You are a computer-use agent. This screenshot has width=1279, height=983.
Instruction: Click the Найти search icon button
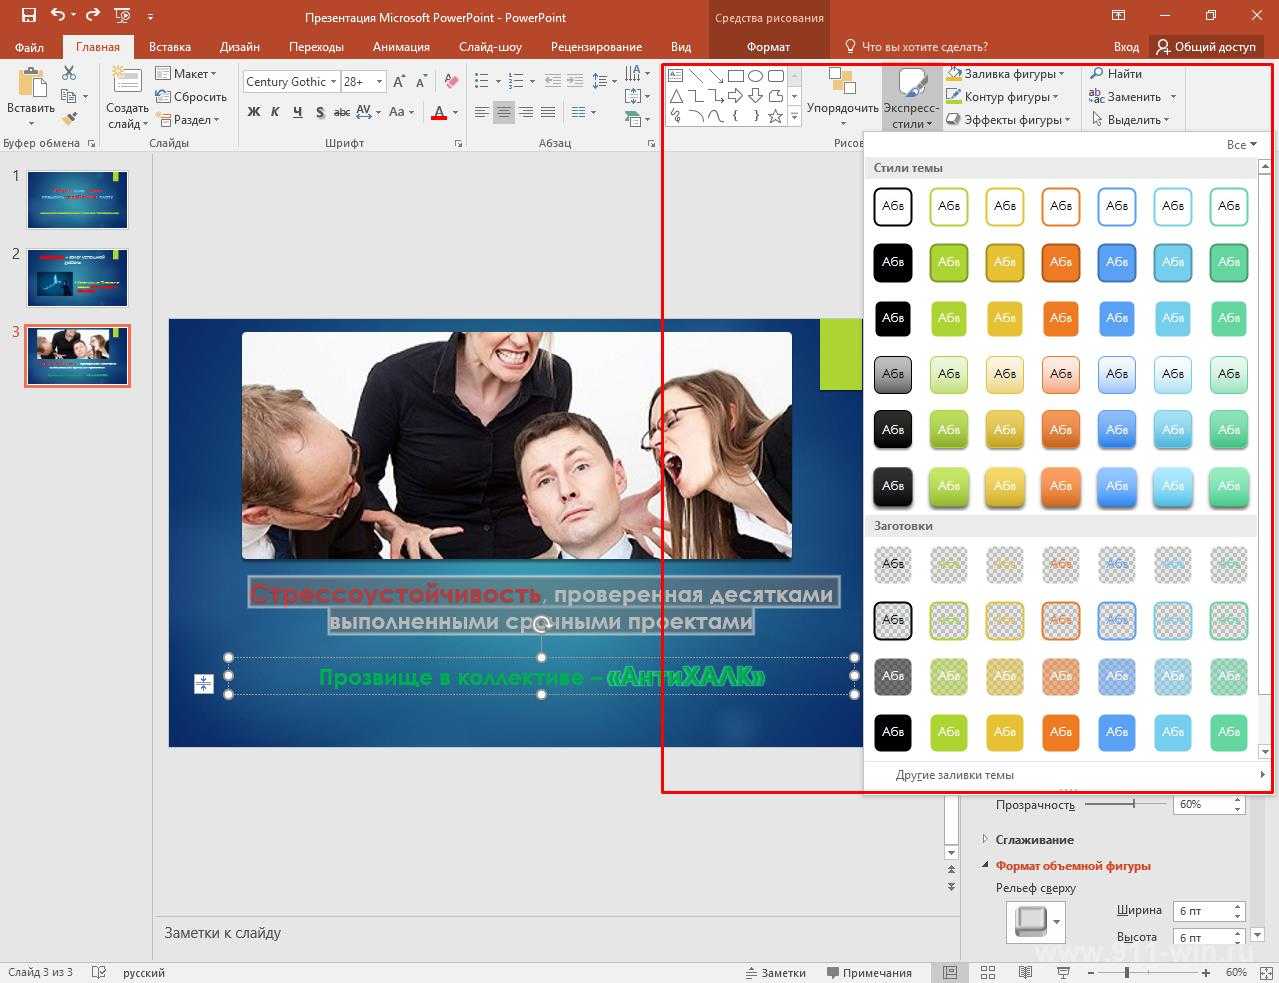pos(1116,74)
